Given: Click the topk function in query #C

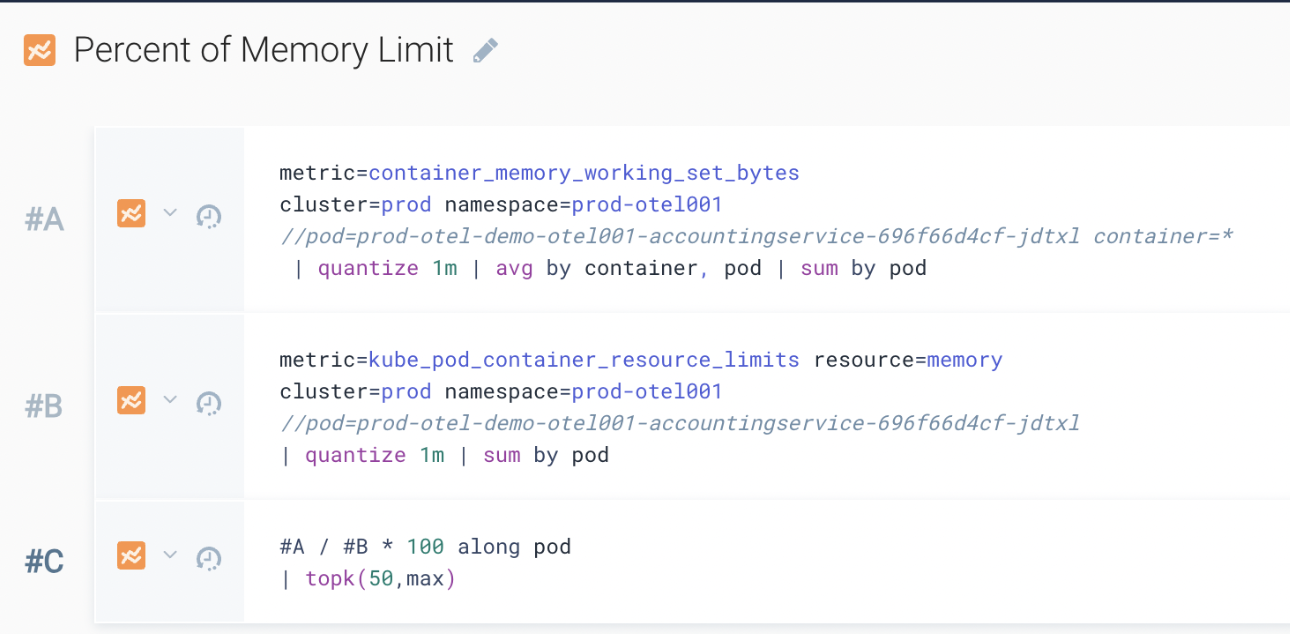Looking at the screenshot, I should pos(331,578).
